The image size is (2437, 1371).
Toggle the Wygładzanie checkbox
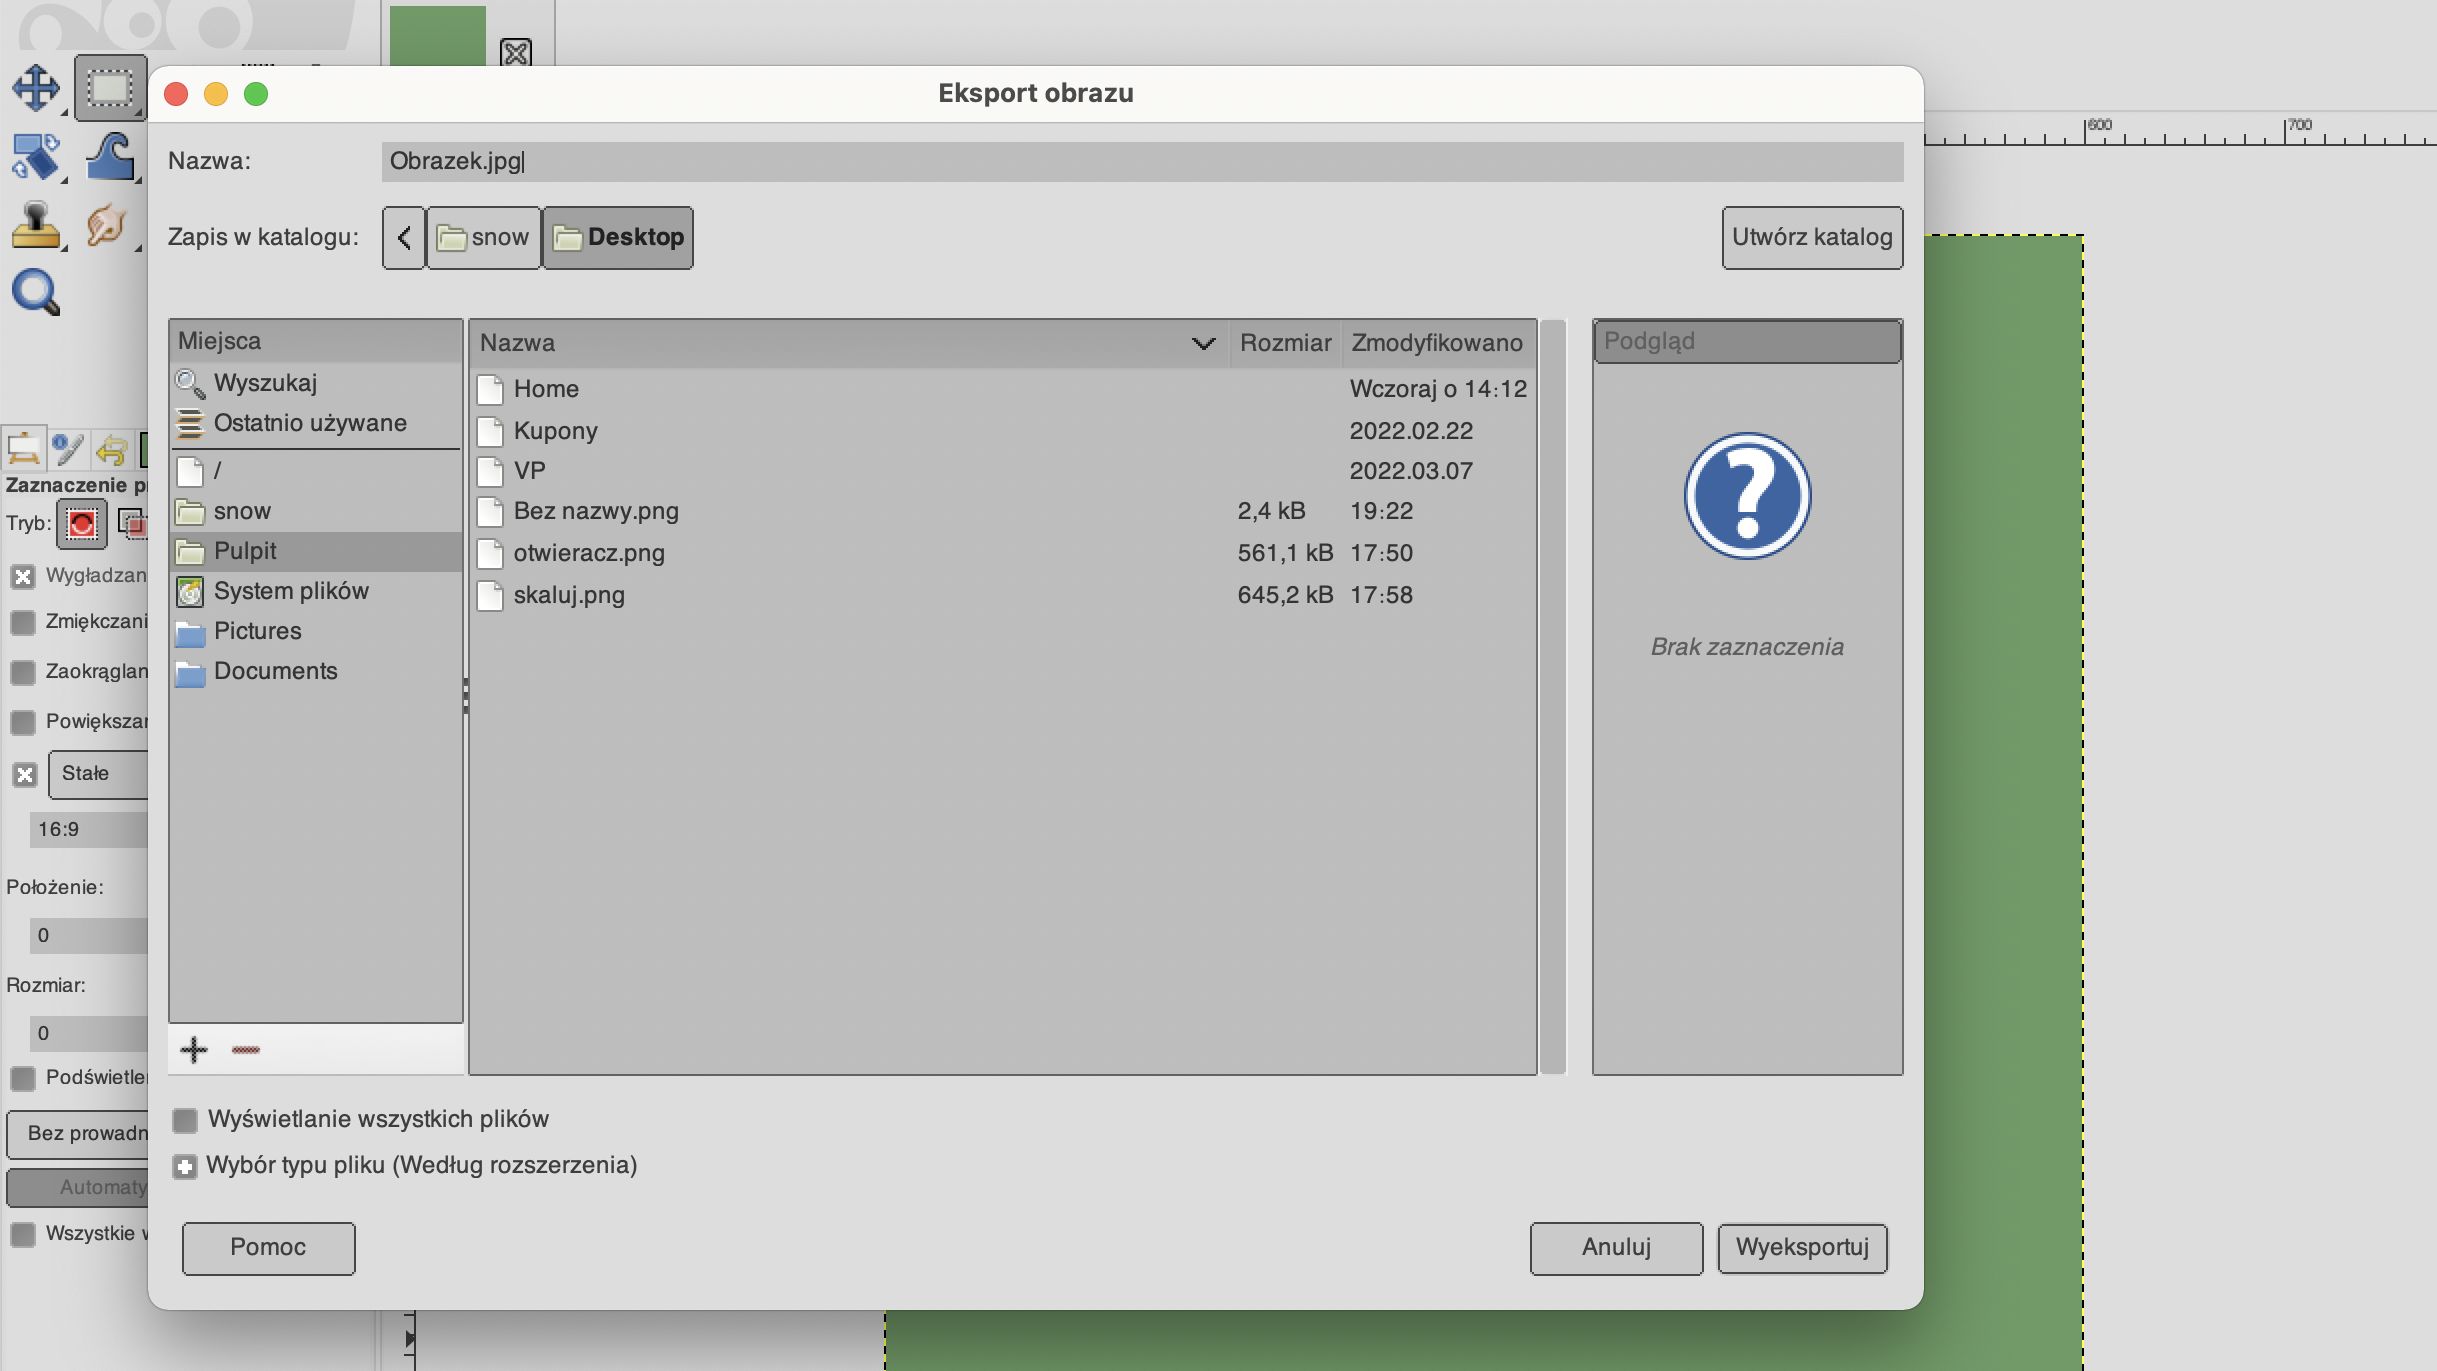tap(23, 576)
